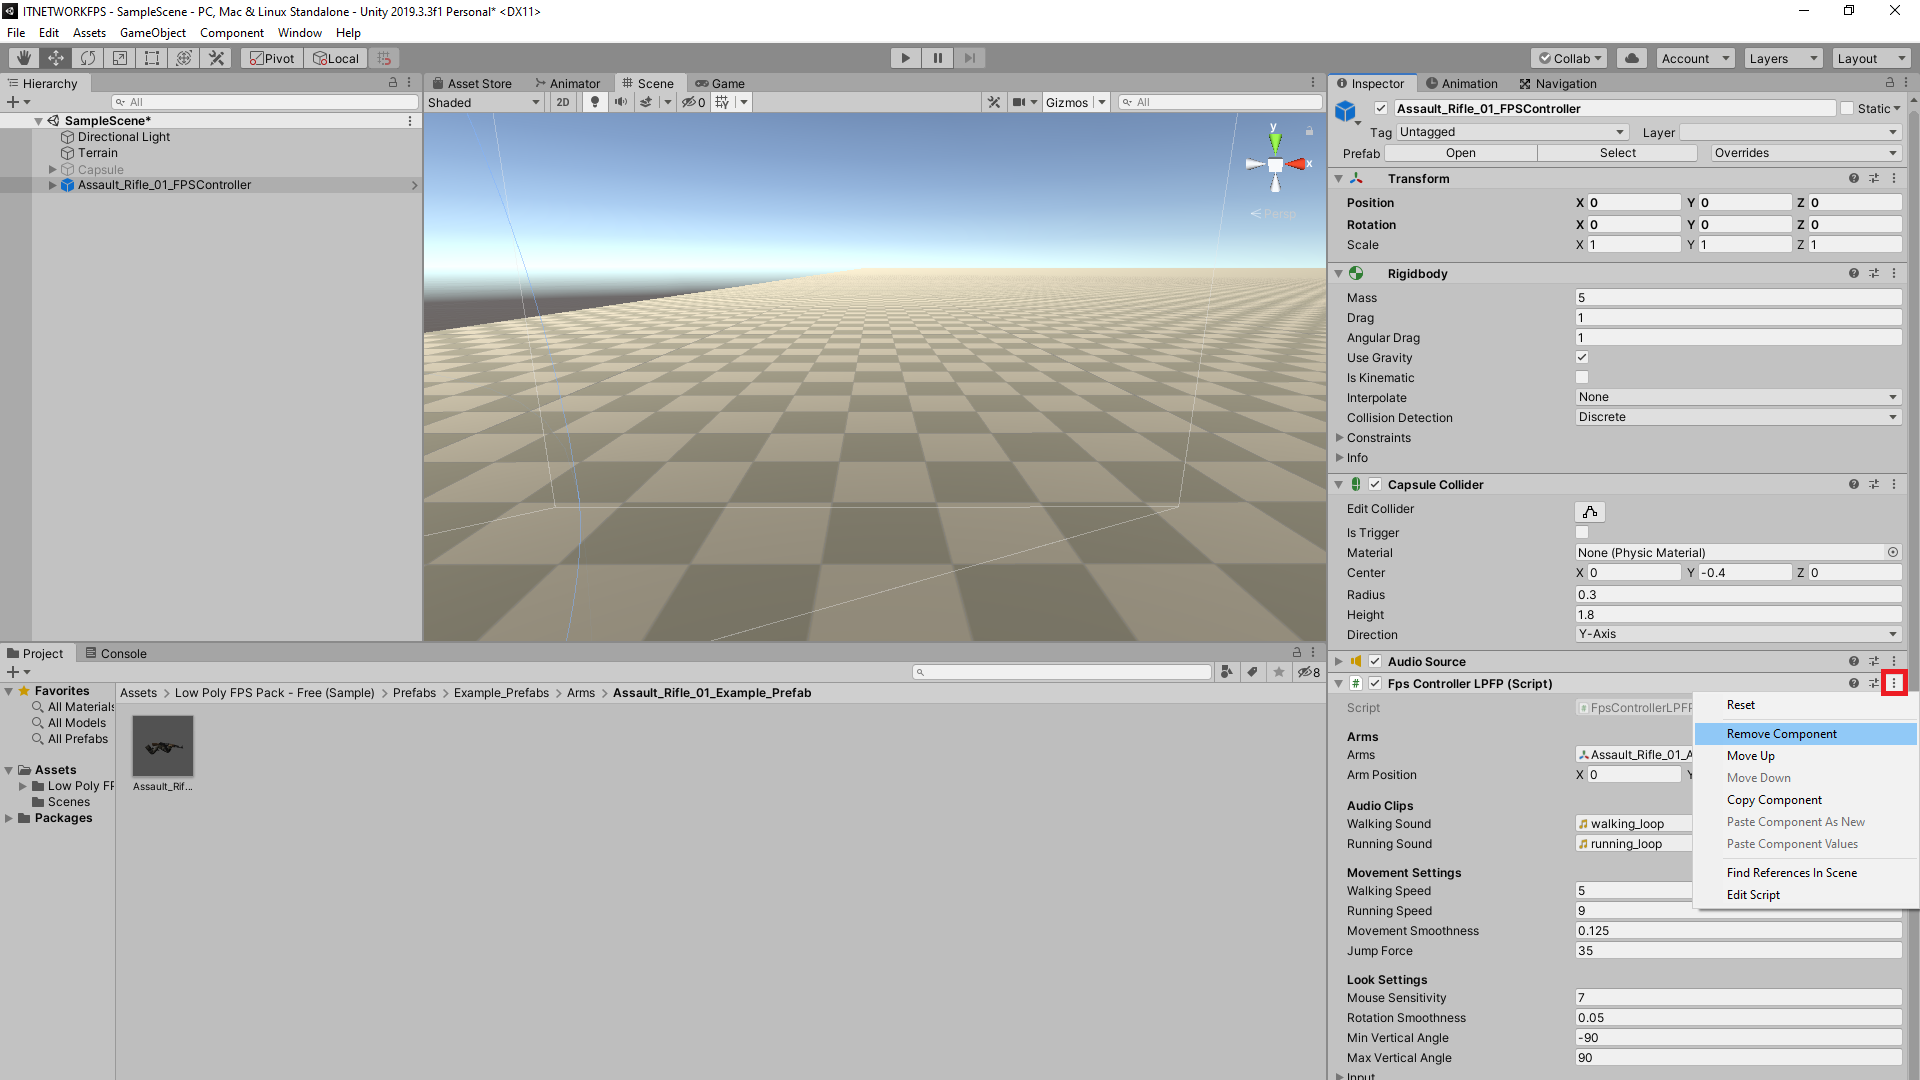Select the Scale tool

120,57
